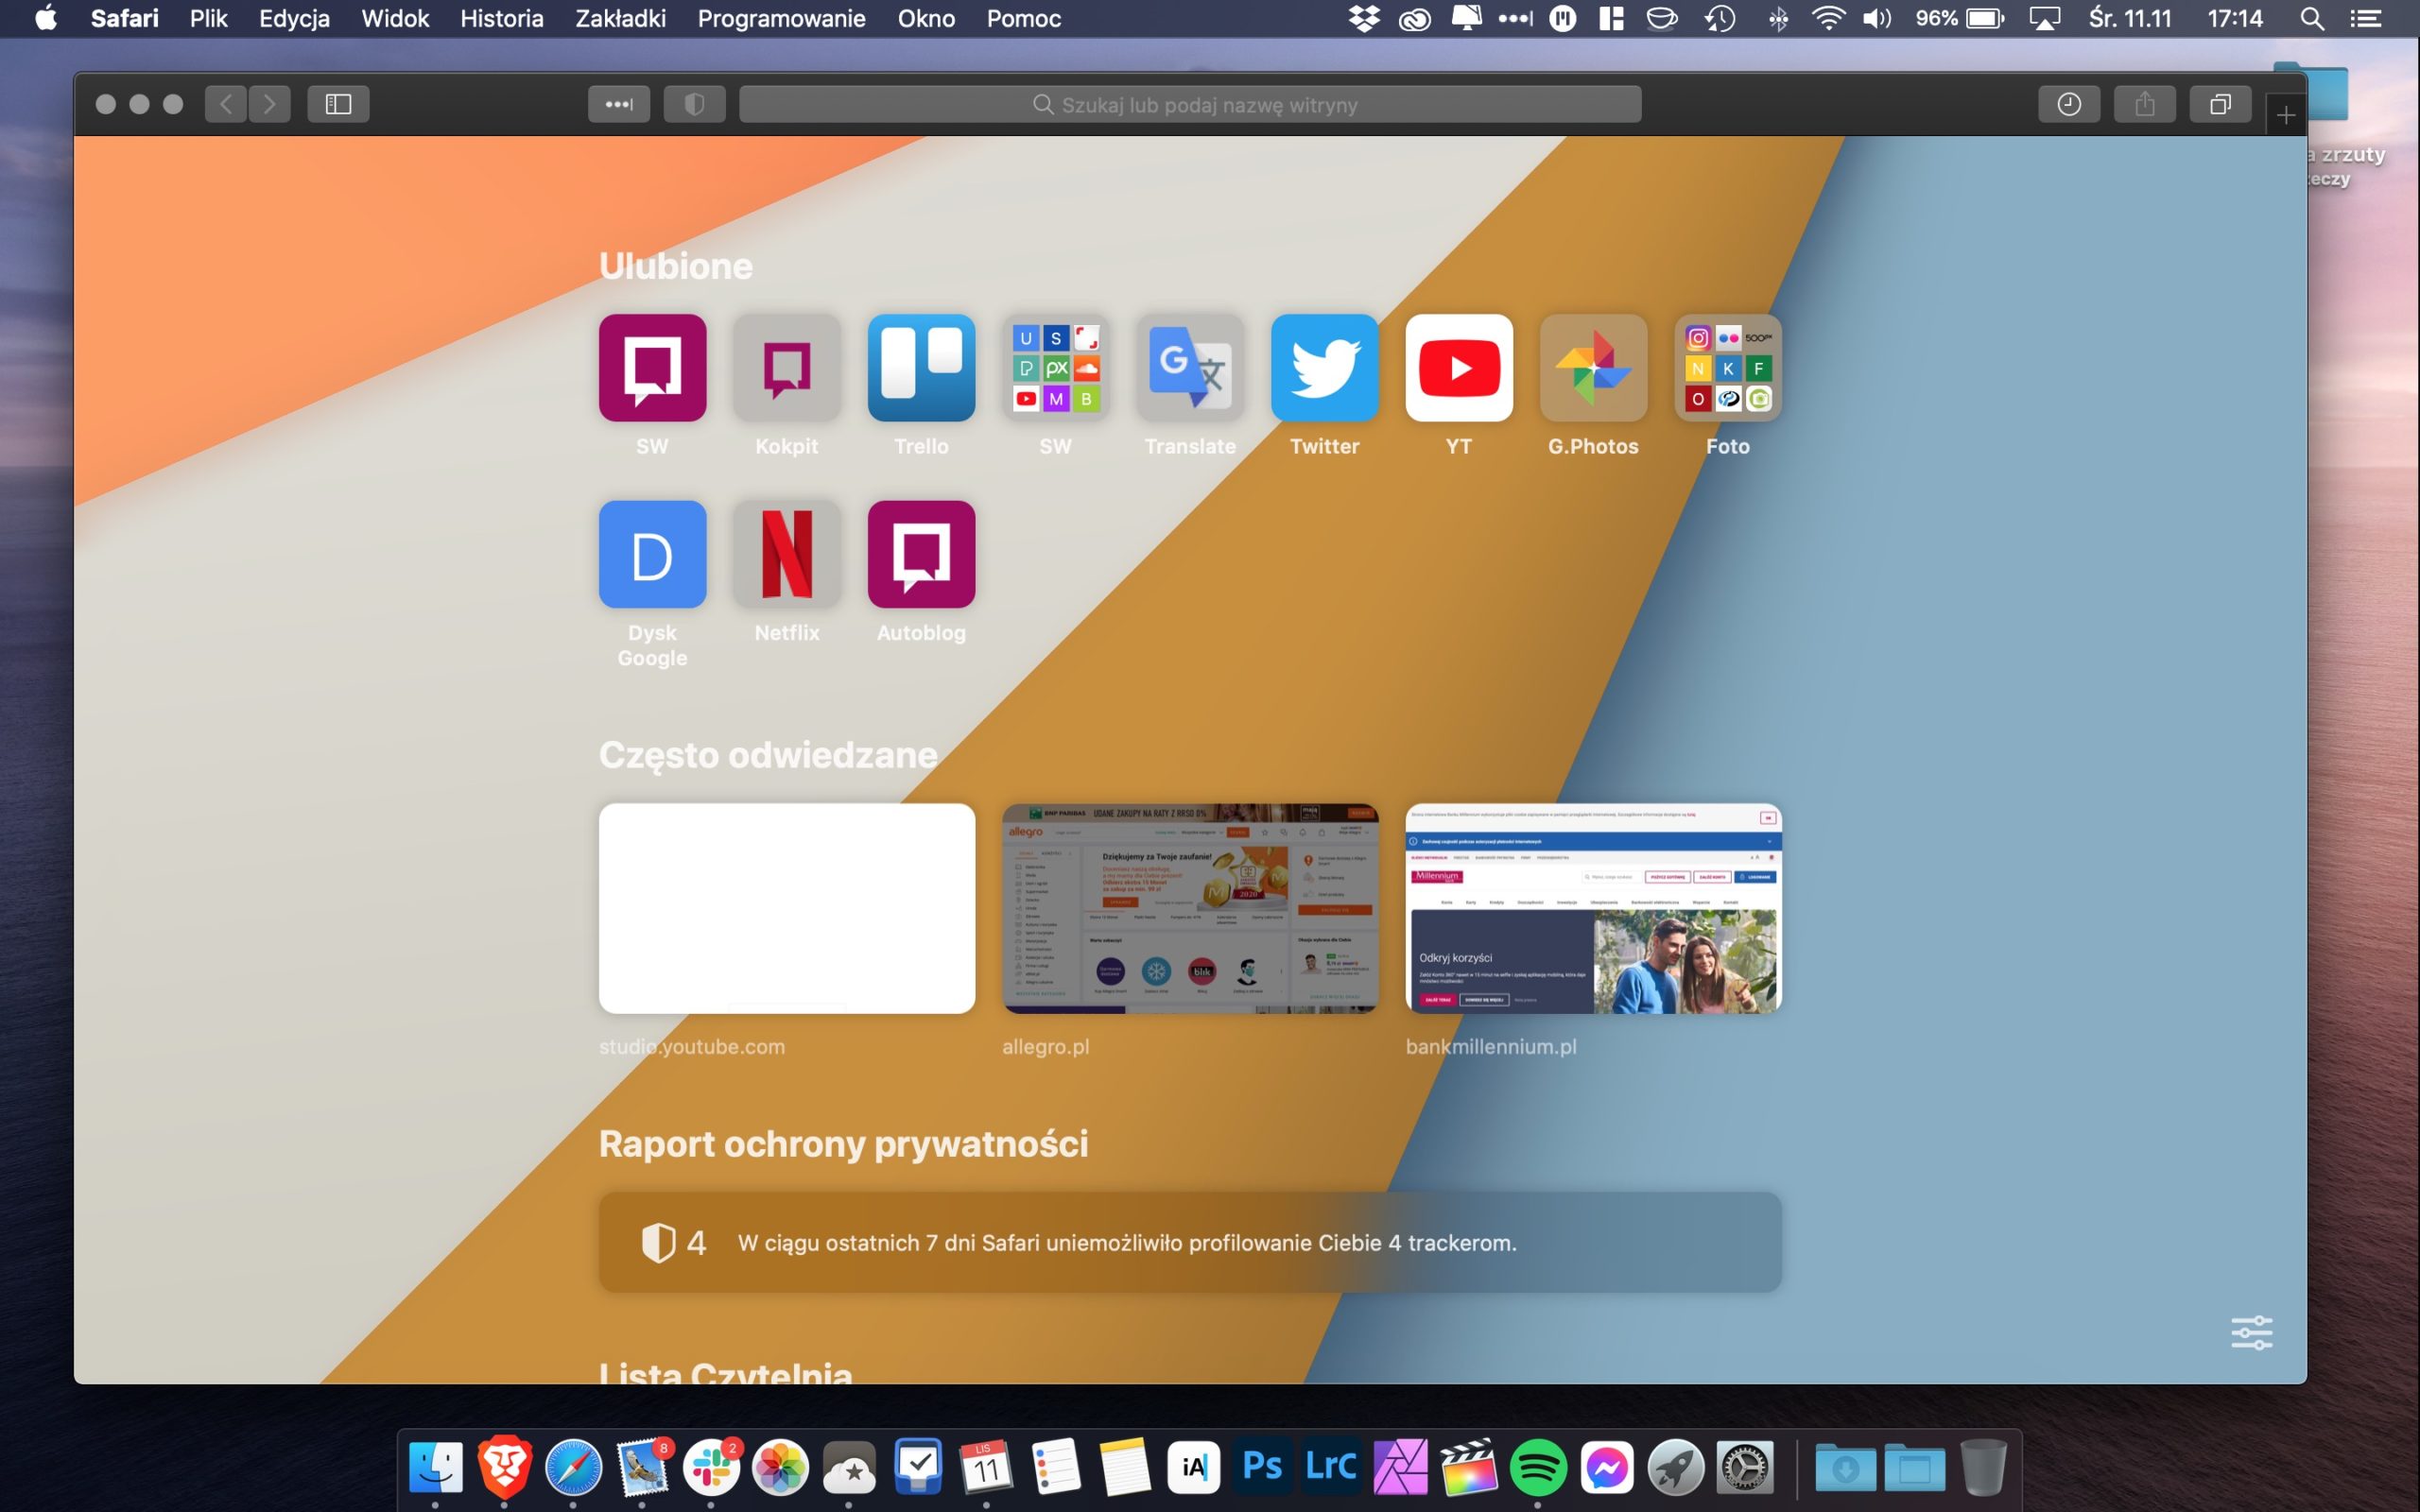Open the Trash in the Dock
Image resolution: width=2420 pixels, height=1512 pixels.
tap(1983, 1467)
